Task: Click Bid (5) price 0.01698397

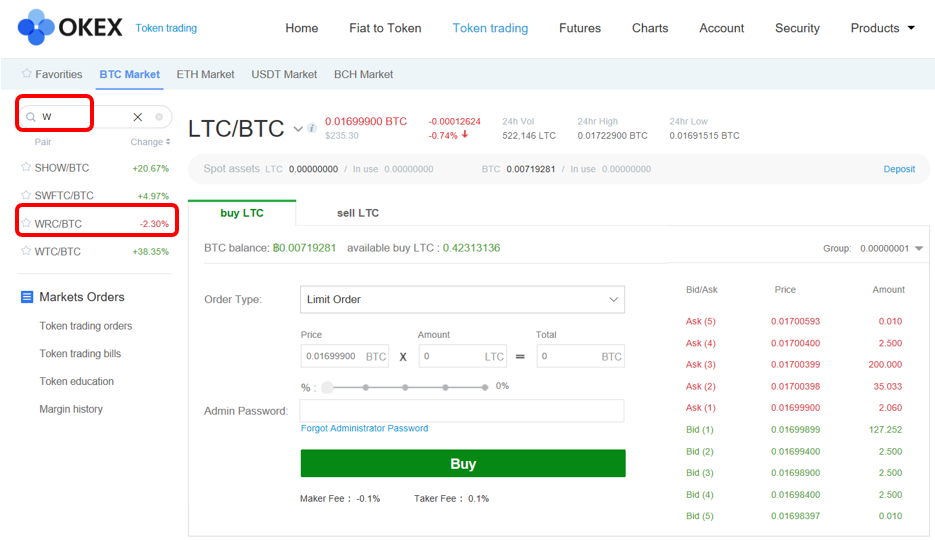Action: coord(795,516)
